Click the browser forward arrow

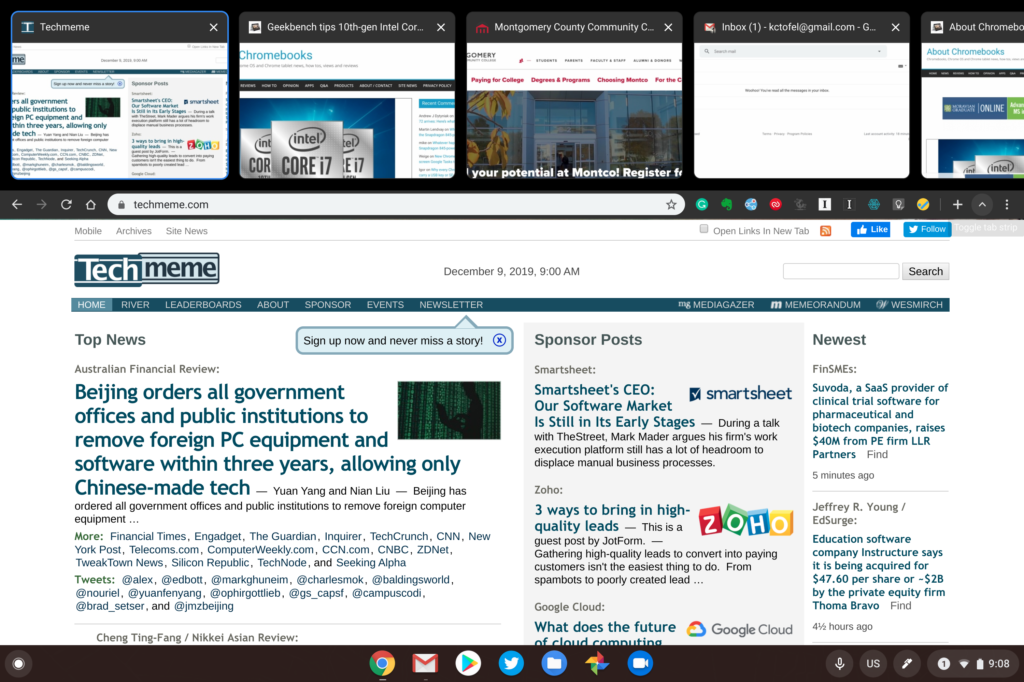tap(42, 204)
